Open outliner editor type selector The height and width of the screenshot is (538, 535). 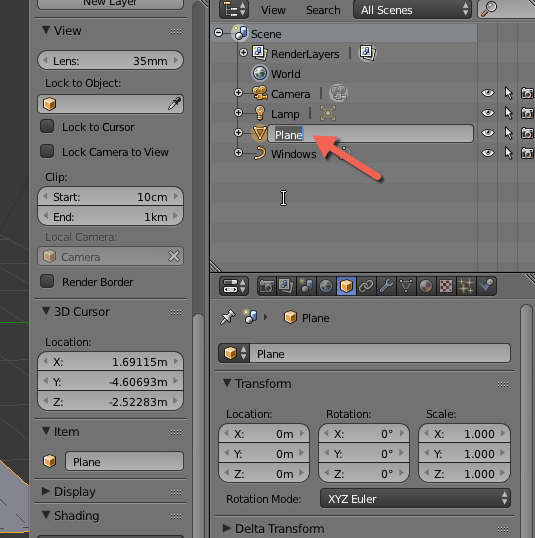(234, 9)
